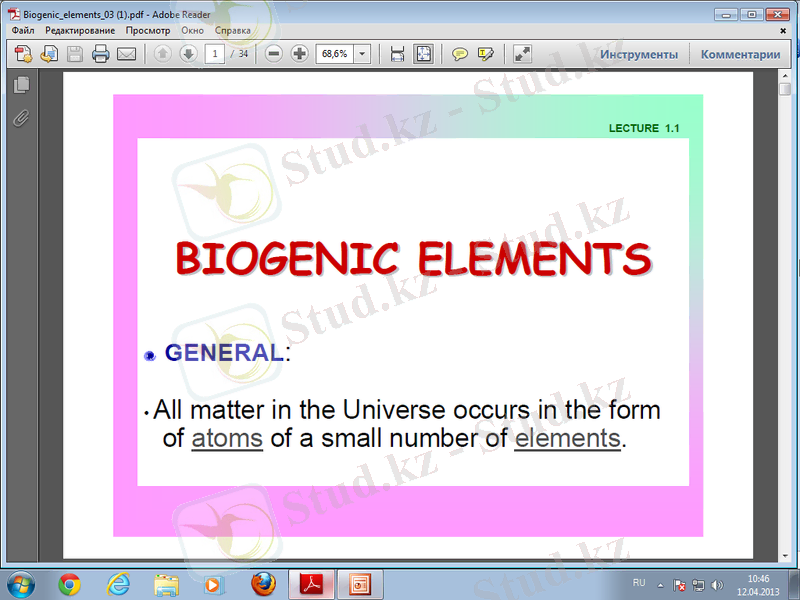
Task: Click the page number input field
Action: (x=214, y=54)
